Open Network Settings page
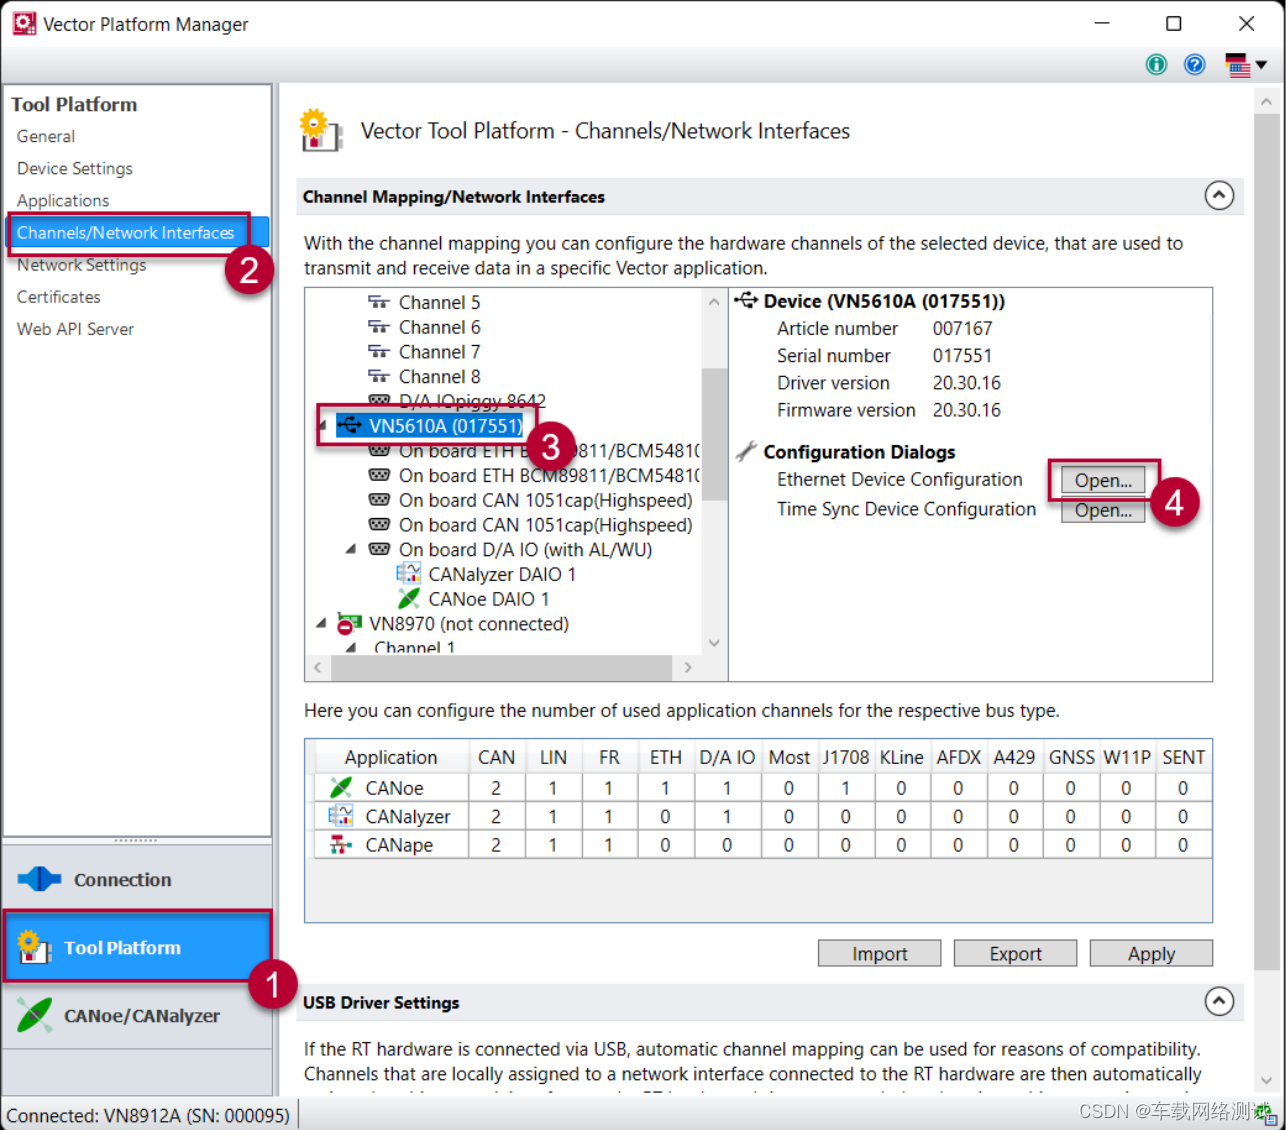This screenshot has height=1130, width=1286. click(x=82, y=265)
